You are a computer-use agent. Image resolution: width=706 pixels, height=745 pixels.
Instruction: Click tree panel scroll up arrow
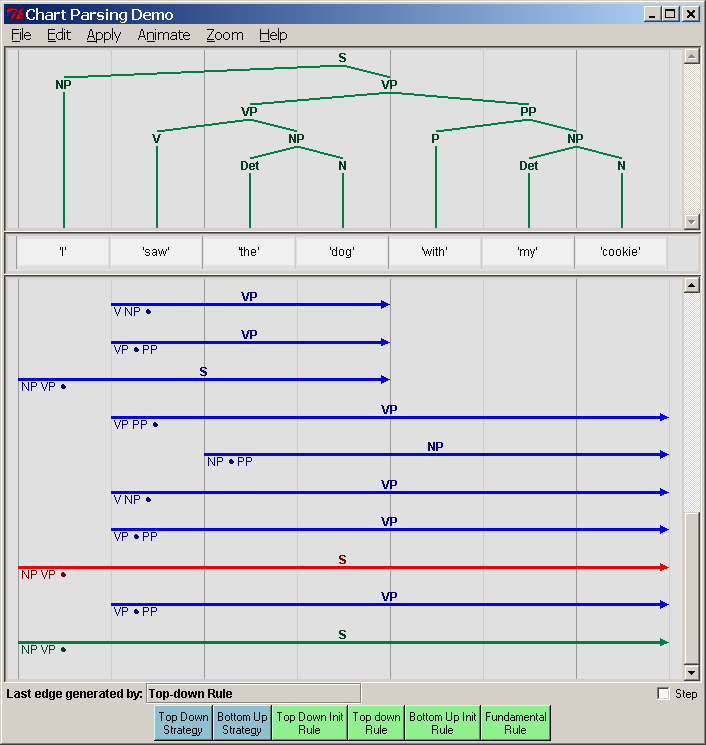pyautogui.click(x=692, y=57)
